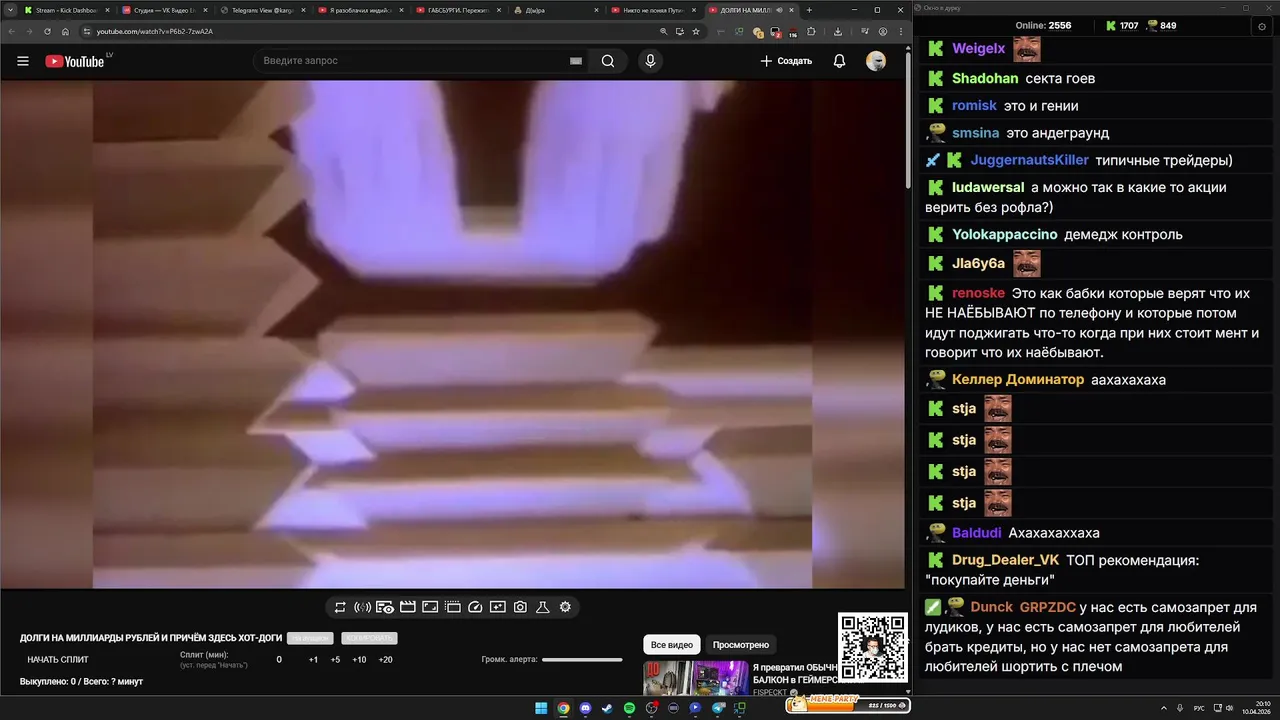Screen dimensions: 1280x720
Task: Open the on-screen keyboard in search box
Action: coord(576,61)
